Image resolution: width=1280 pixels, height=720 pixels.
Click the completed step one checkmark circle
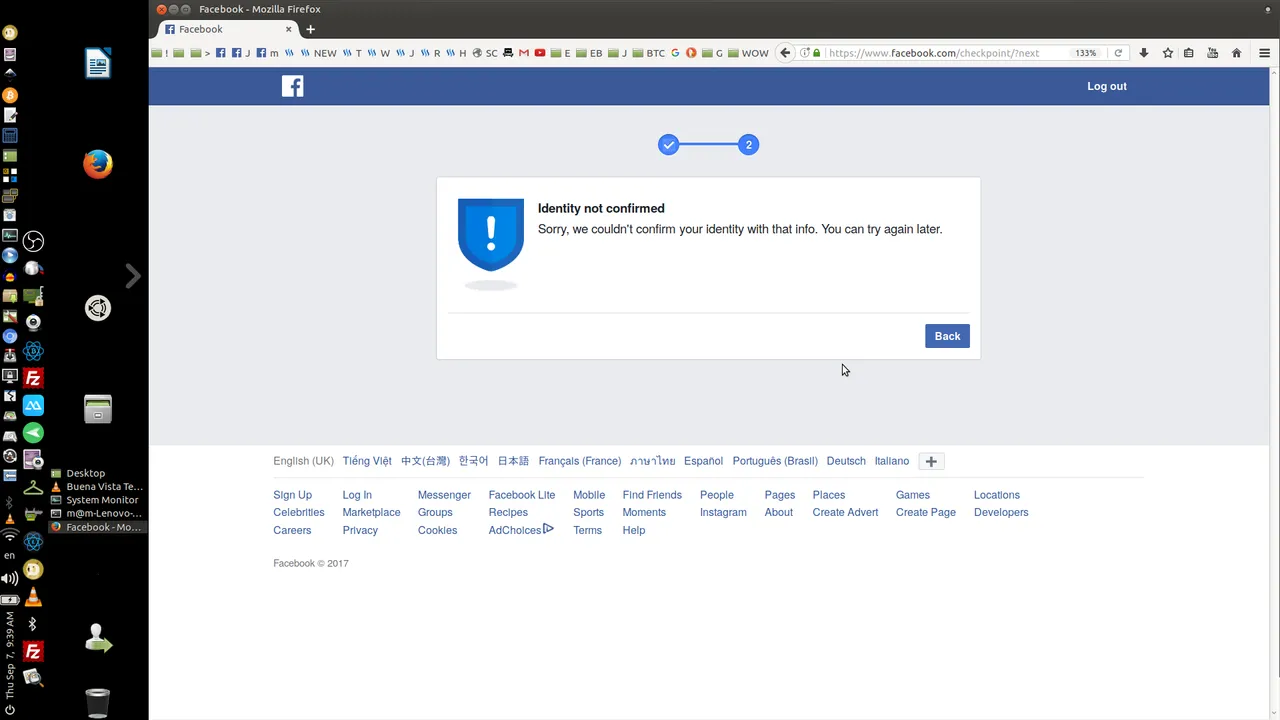click(668, 145)
